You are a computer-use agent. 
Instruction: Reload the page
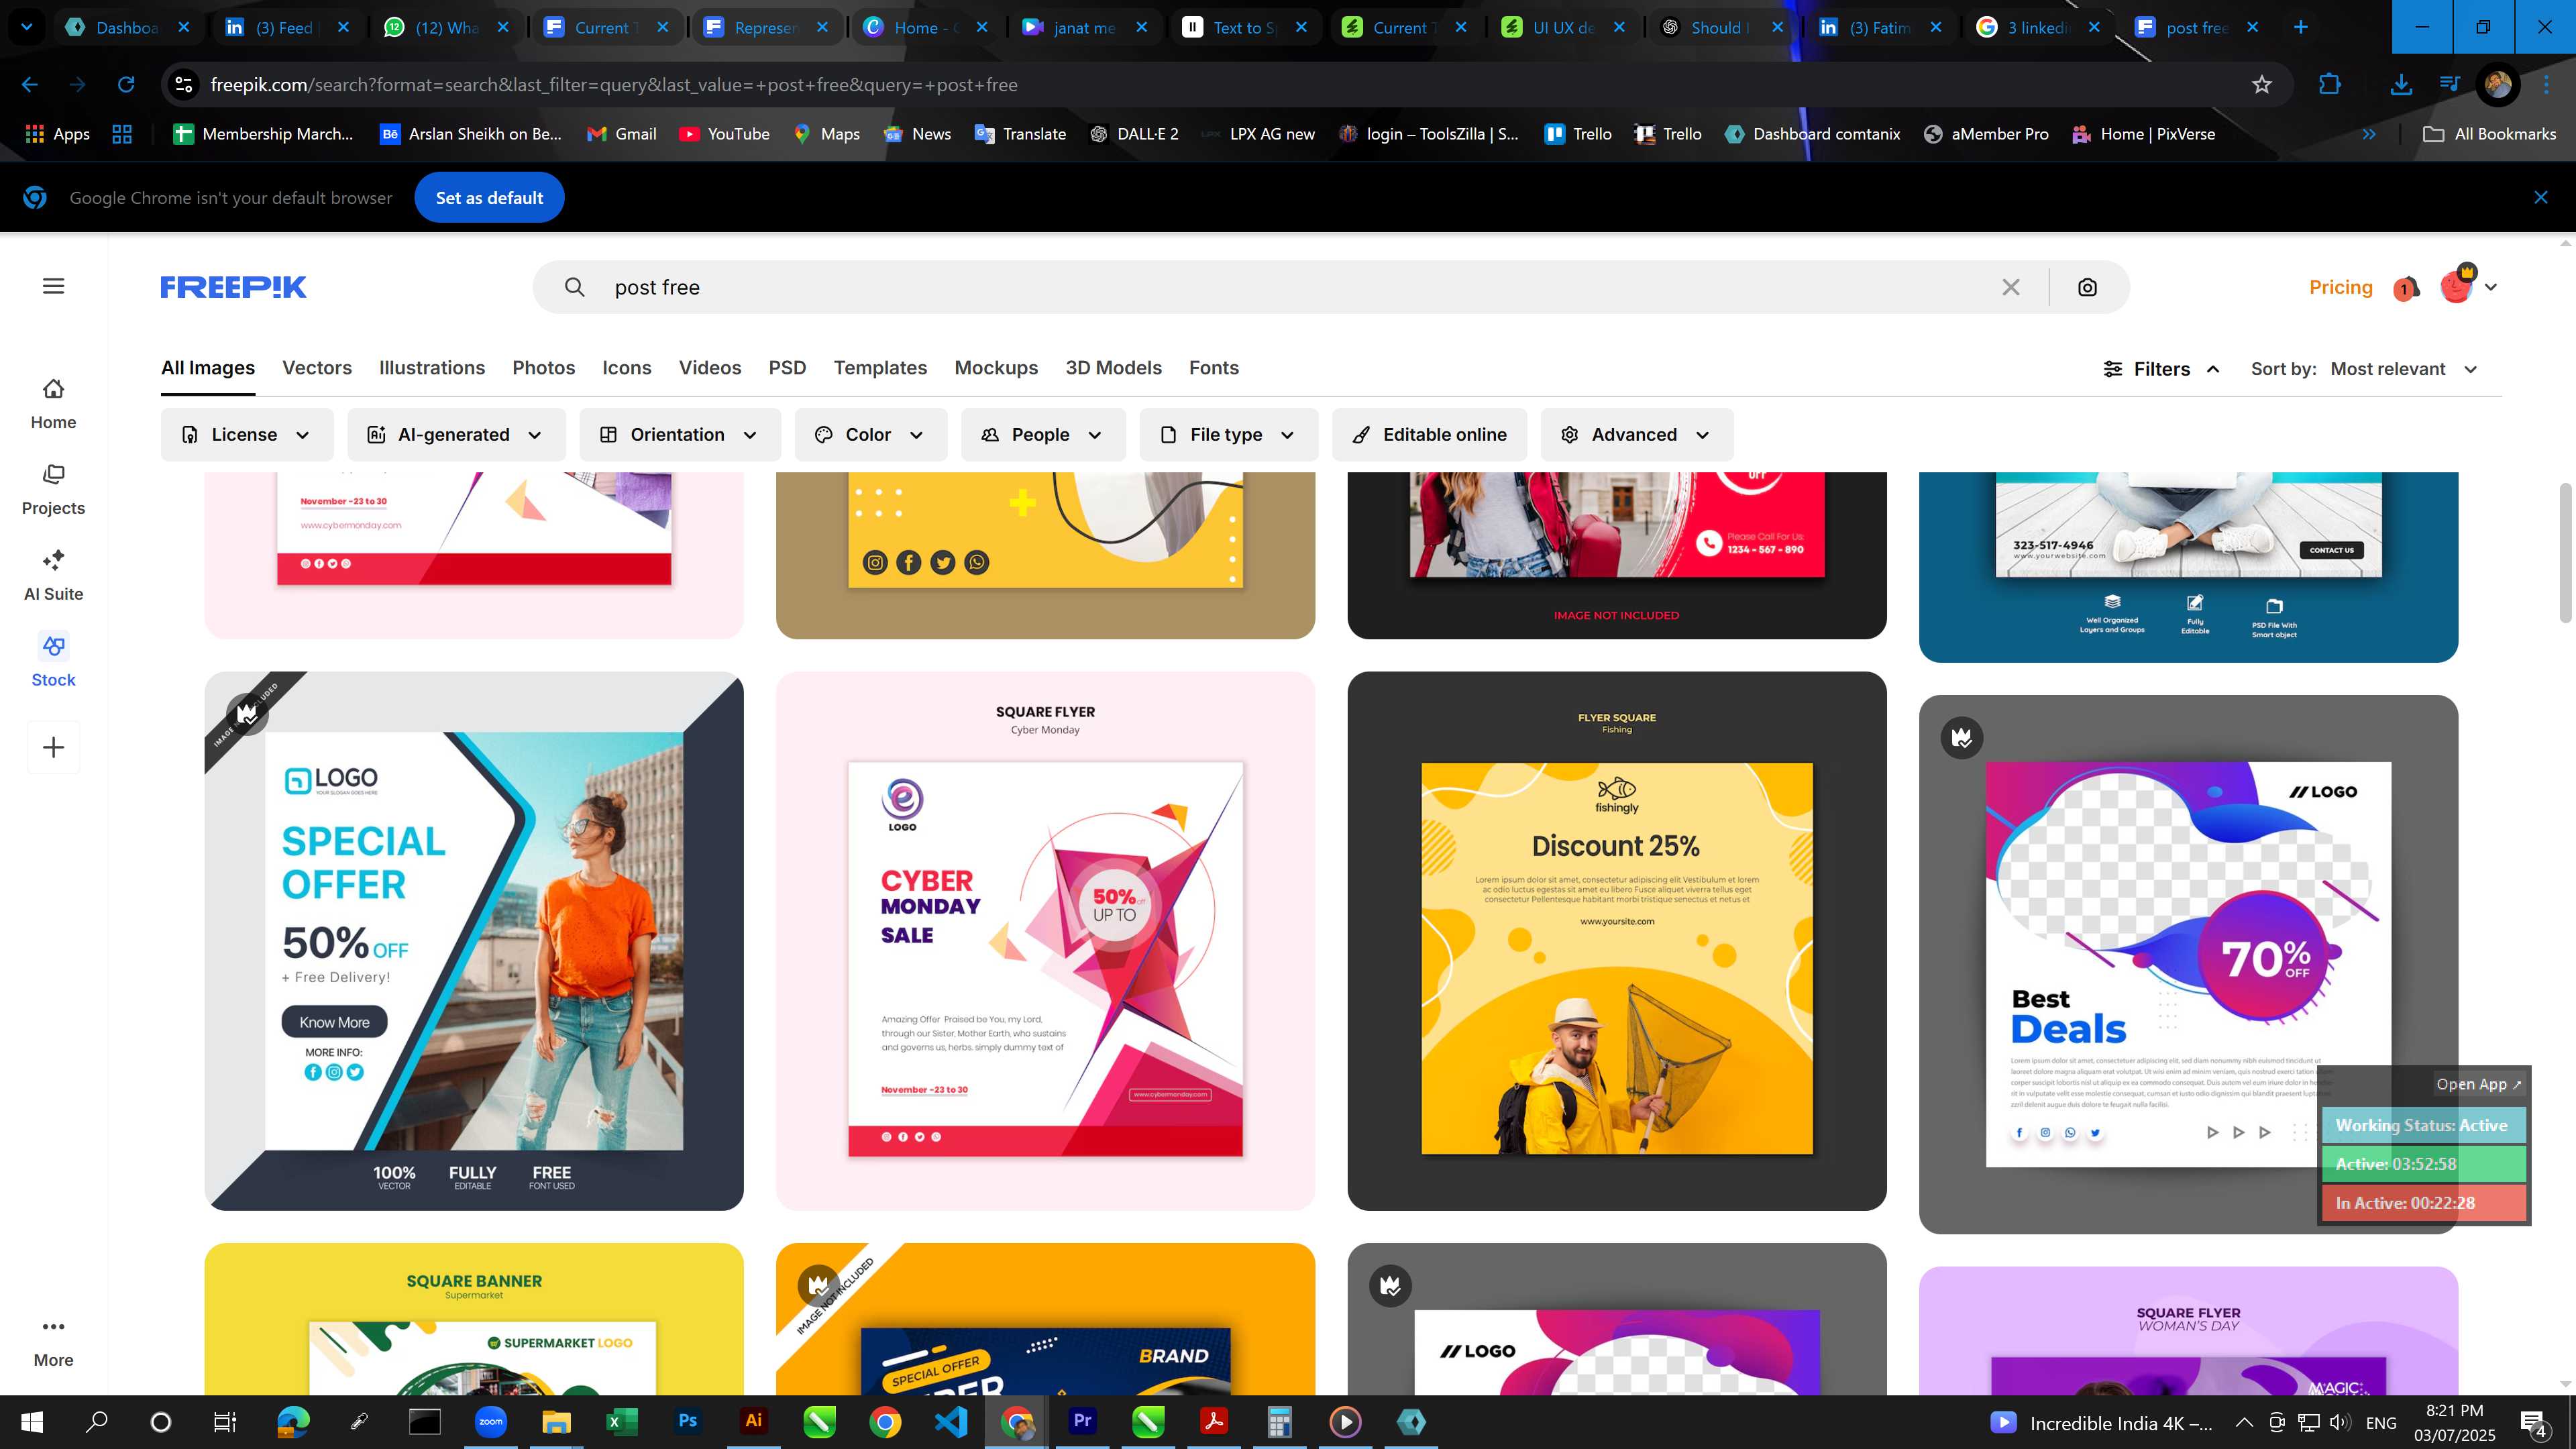coord(126,85)
